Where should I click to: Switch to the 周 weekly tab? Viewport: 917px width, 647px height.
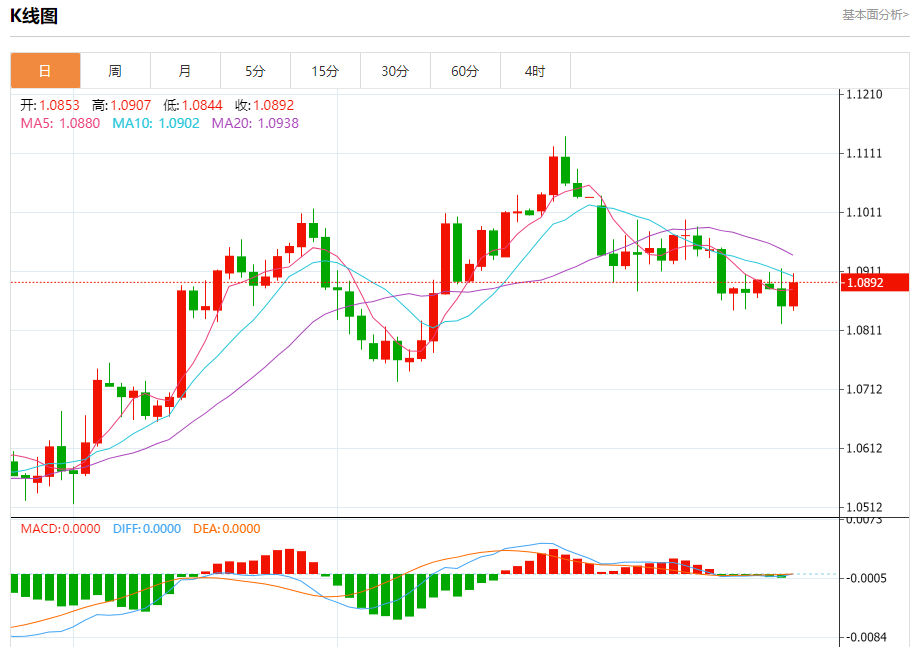pyautogui.click(x=115, y=71)
